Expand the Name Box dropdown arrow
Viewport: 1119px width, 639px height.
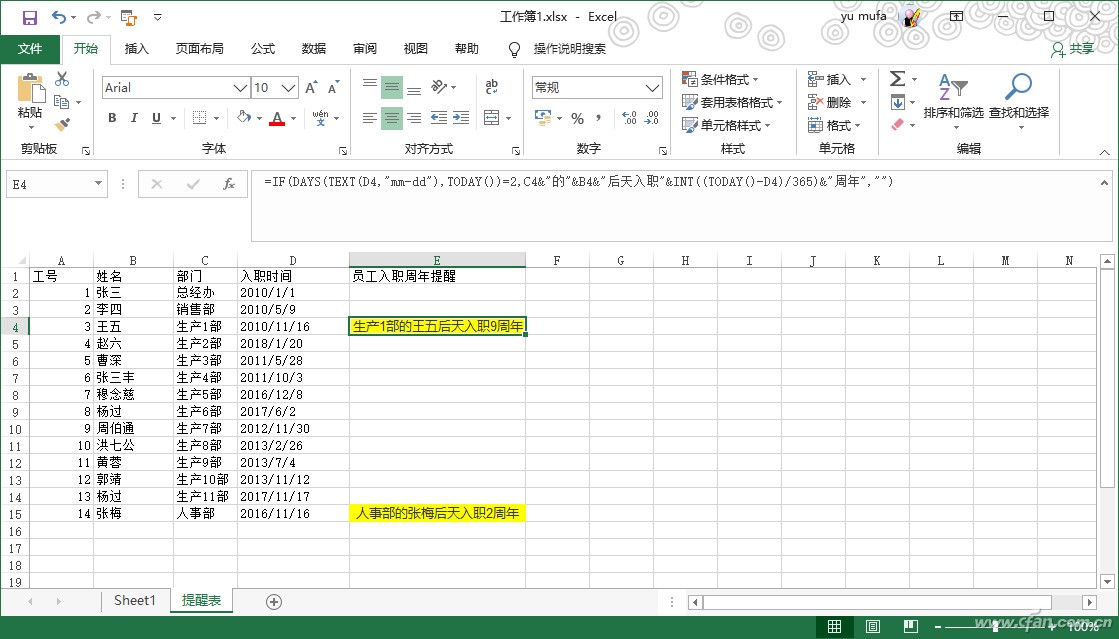98,184
